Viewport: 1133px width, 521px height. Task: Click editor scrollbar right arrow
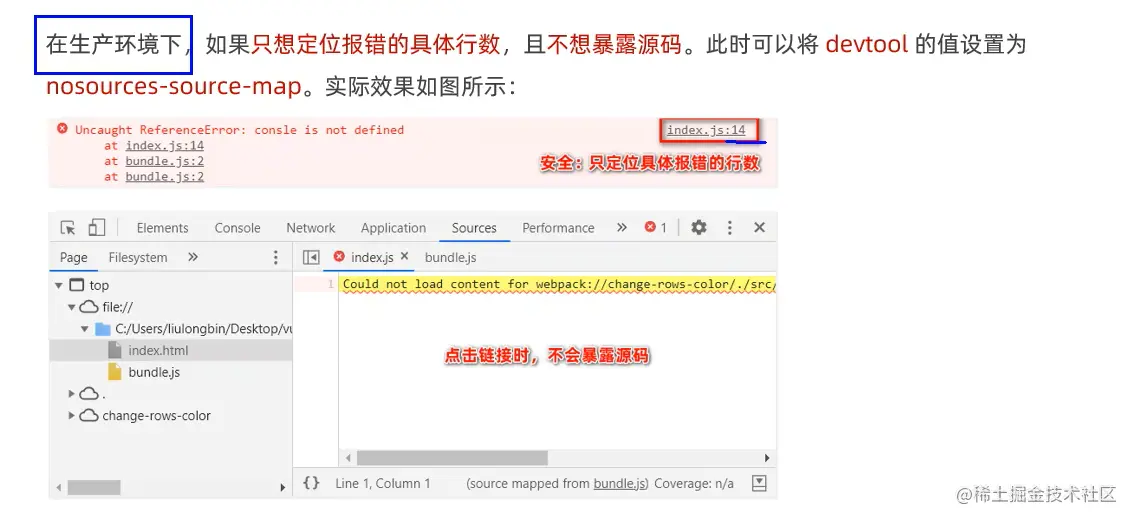[767, 458]
